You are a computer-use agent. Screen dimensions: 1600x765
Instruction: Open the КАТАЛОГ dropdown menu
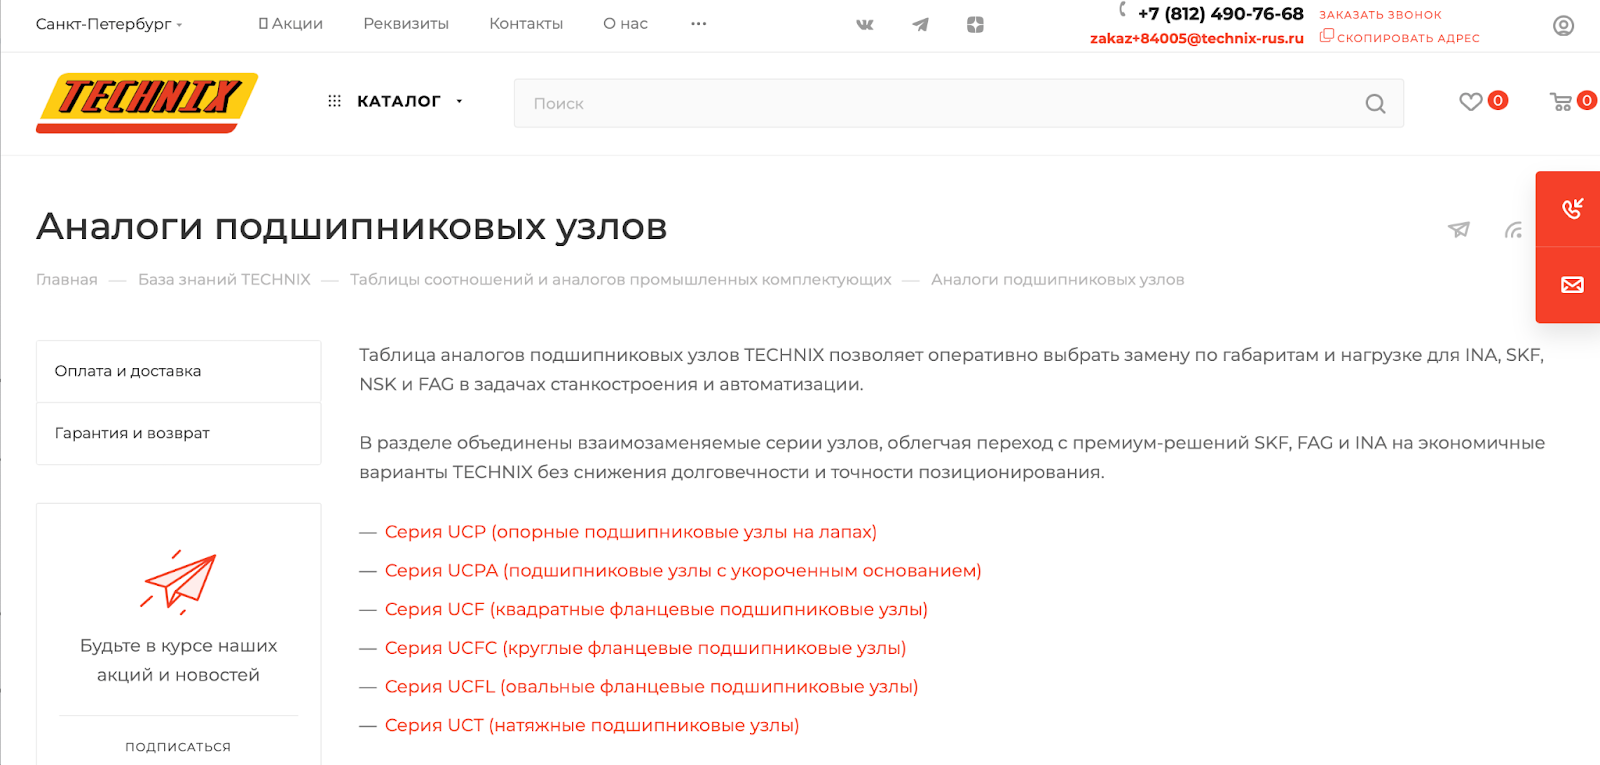click(398, 101)
